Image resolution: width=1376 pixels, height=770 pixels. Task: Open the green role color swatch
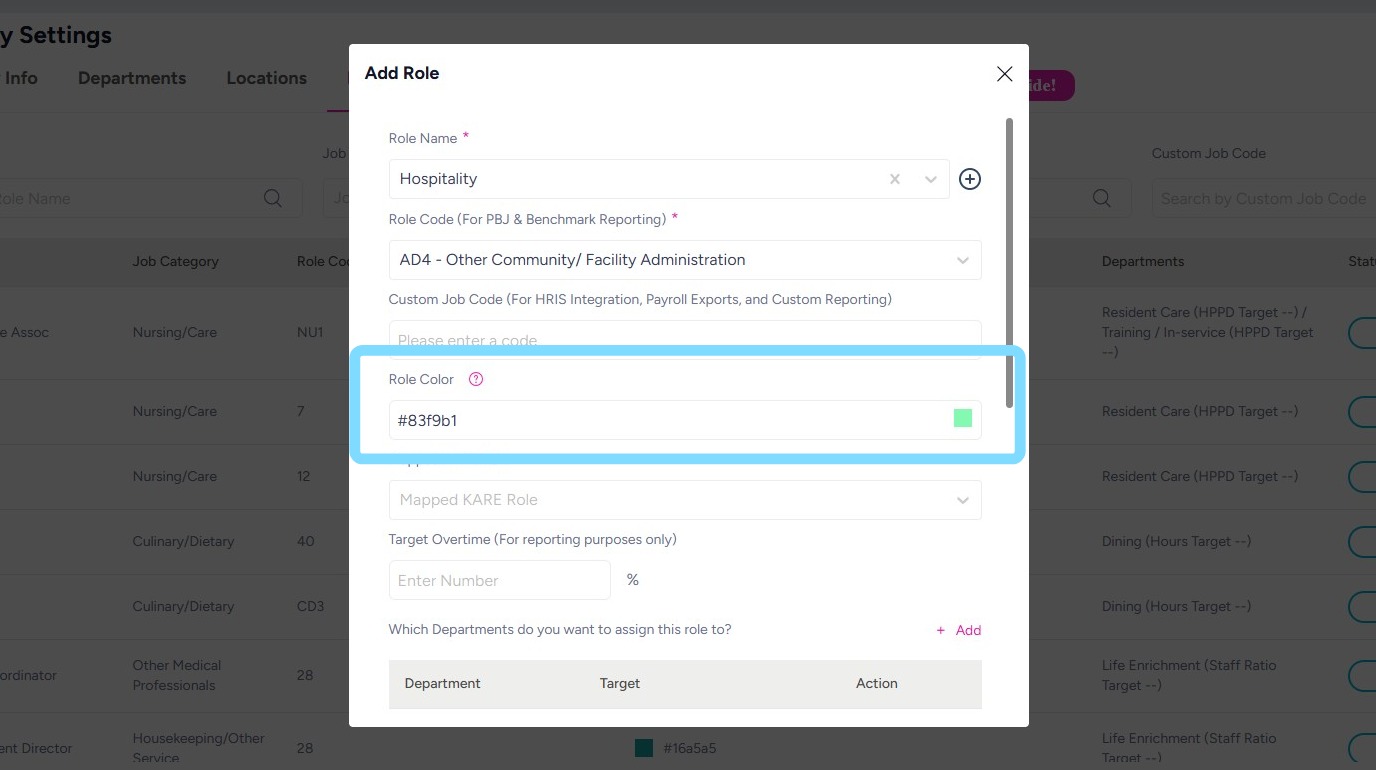coord(963,419)
